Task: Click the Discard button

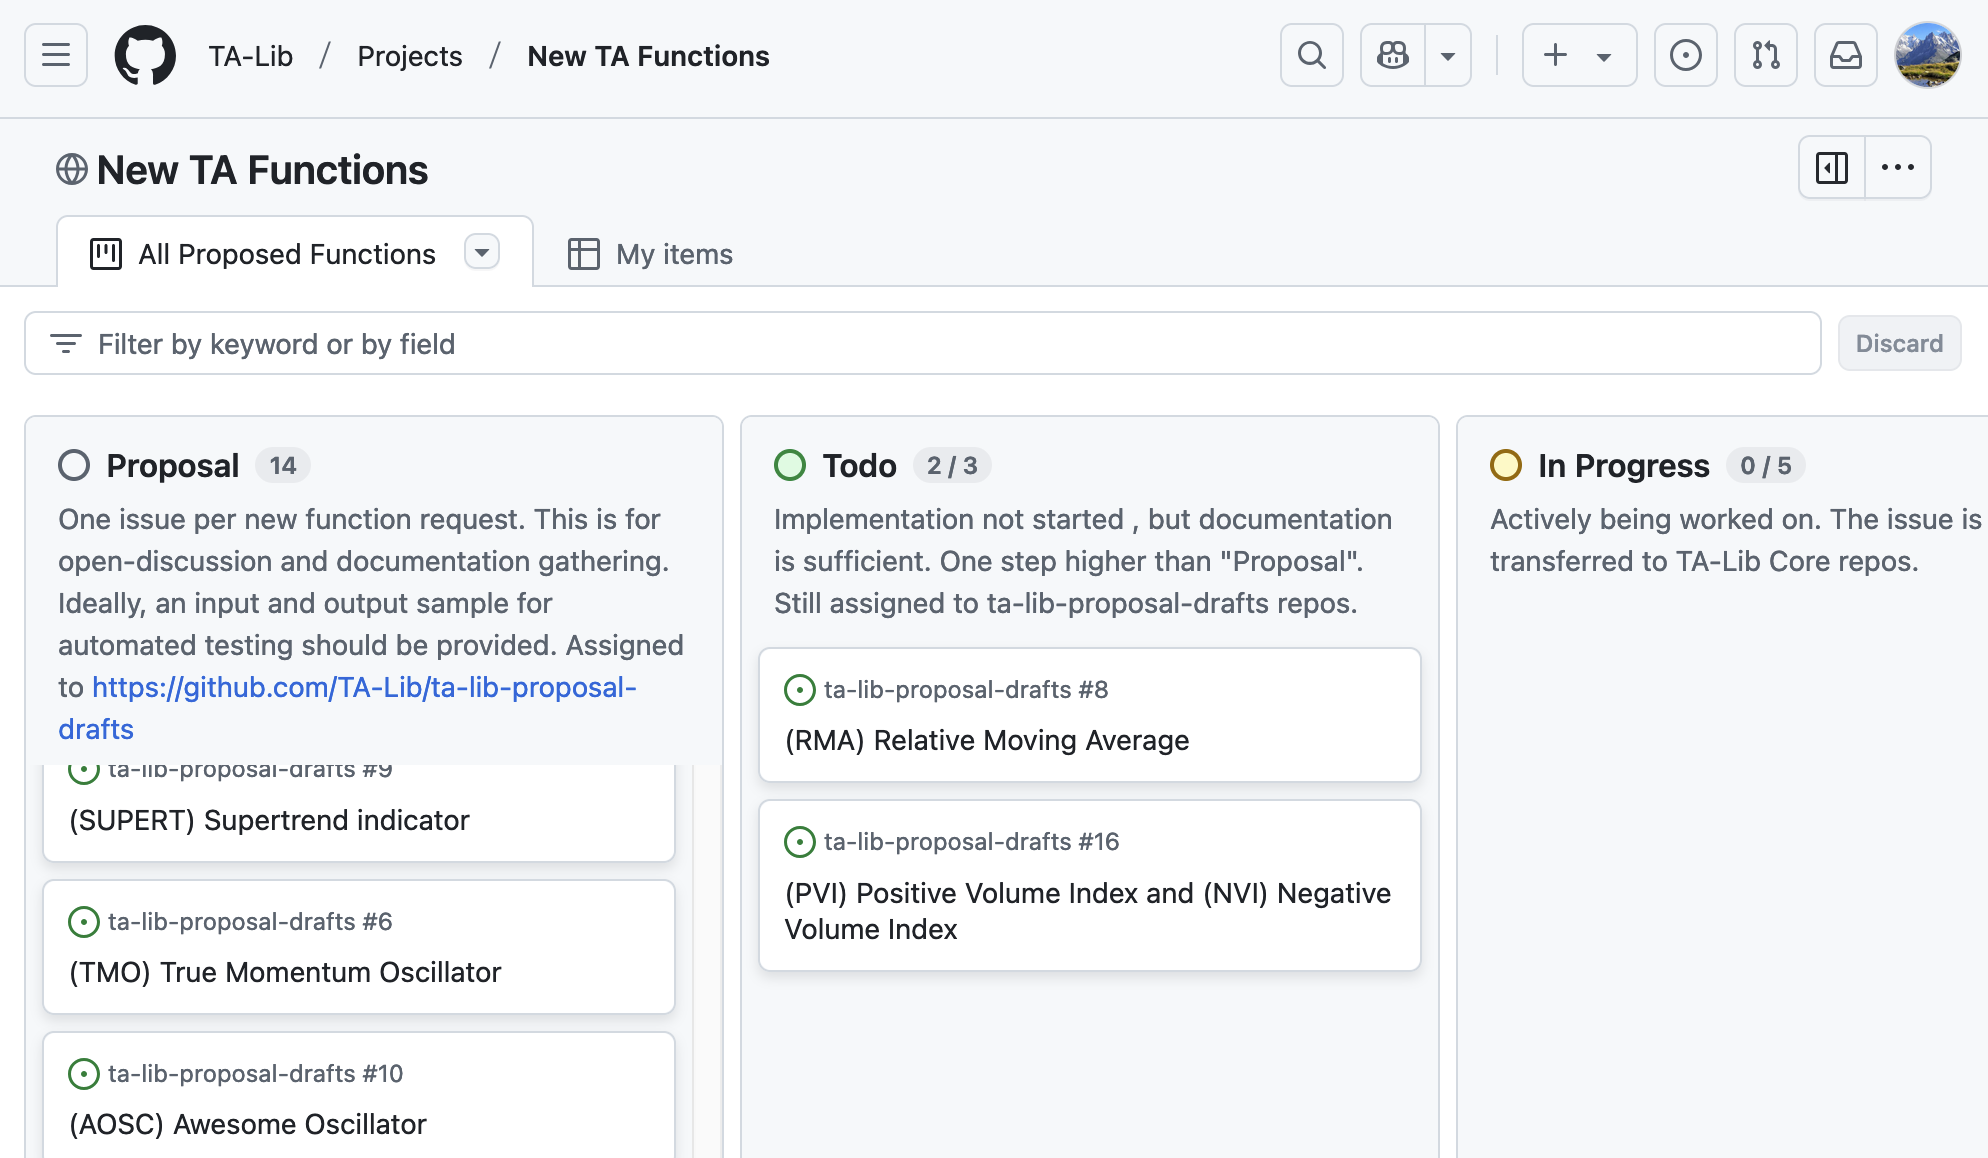Action: (x=1898, y=344)
